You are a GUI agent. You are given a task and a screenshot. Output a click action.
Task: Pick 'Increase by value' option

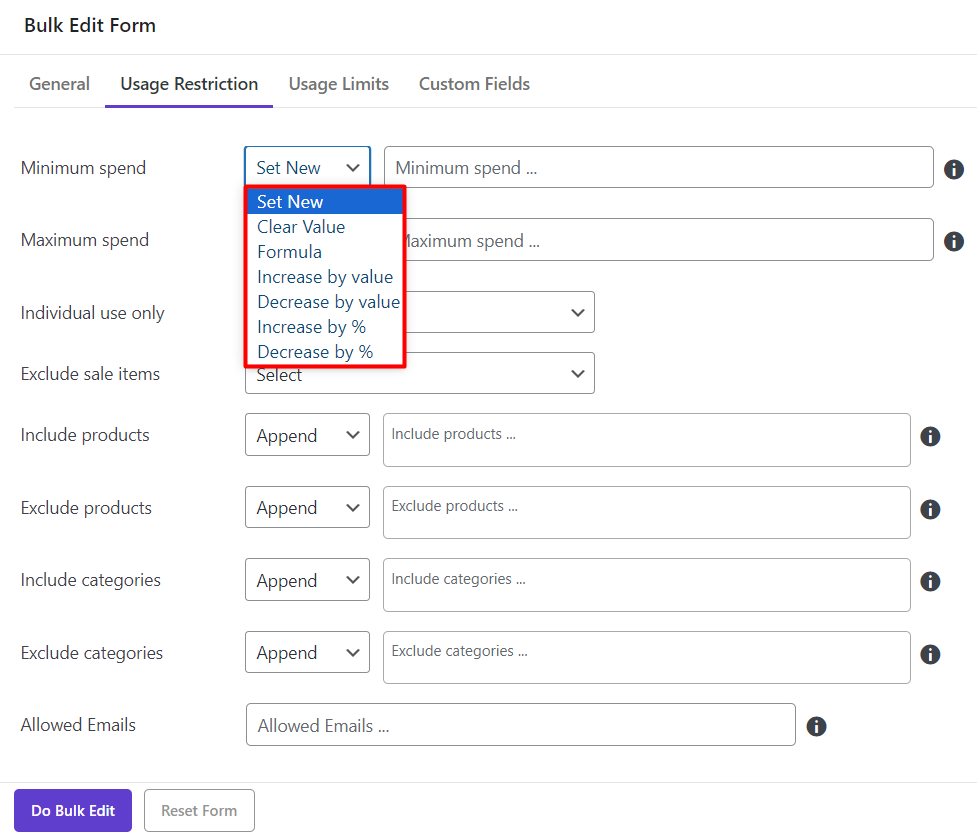[325, 277]
